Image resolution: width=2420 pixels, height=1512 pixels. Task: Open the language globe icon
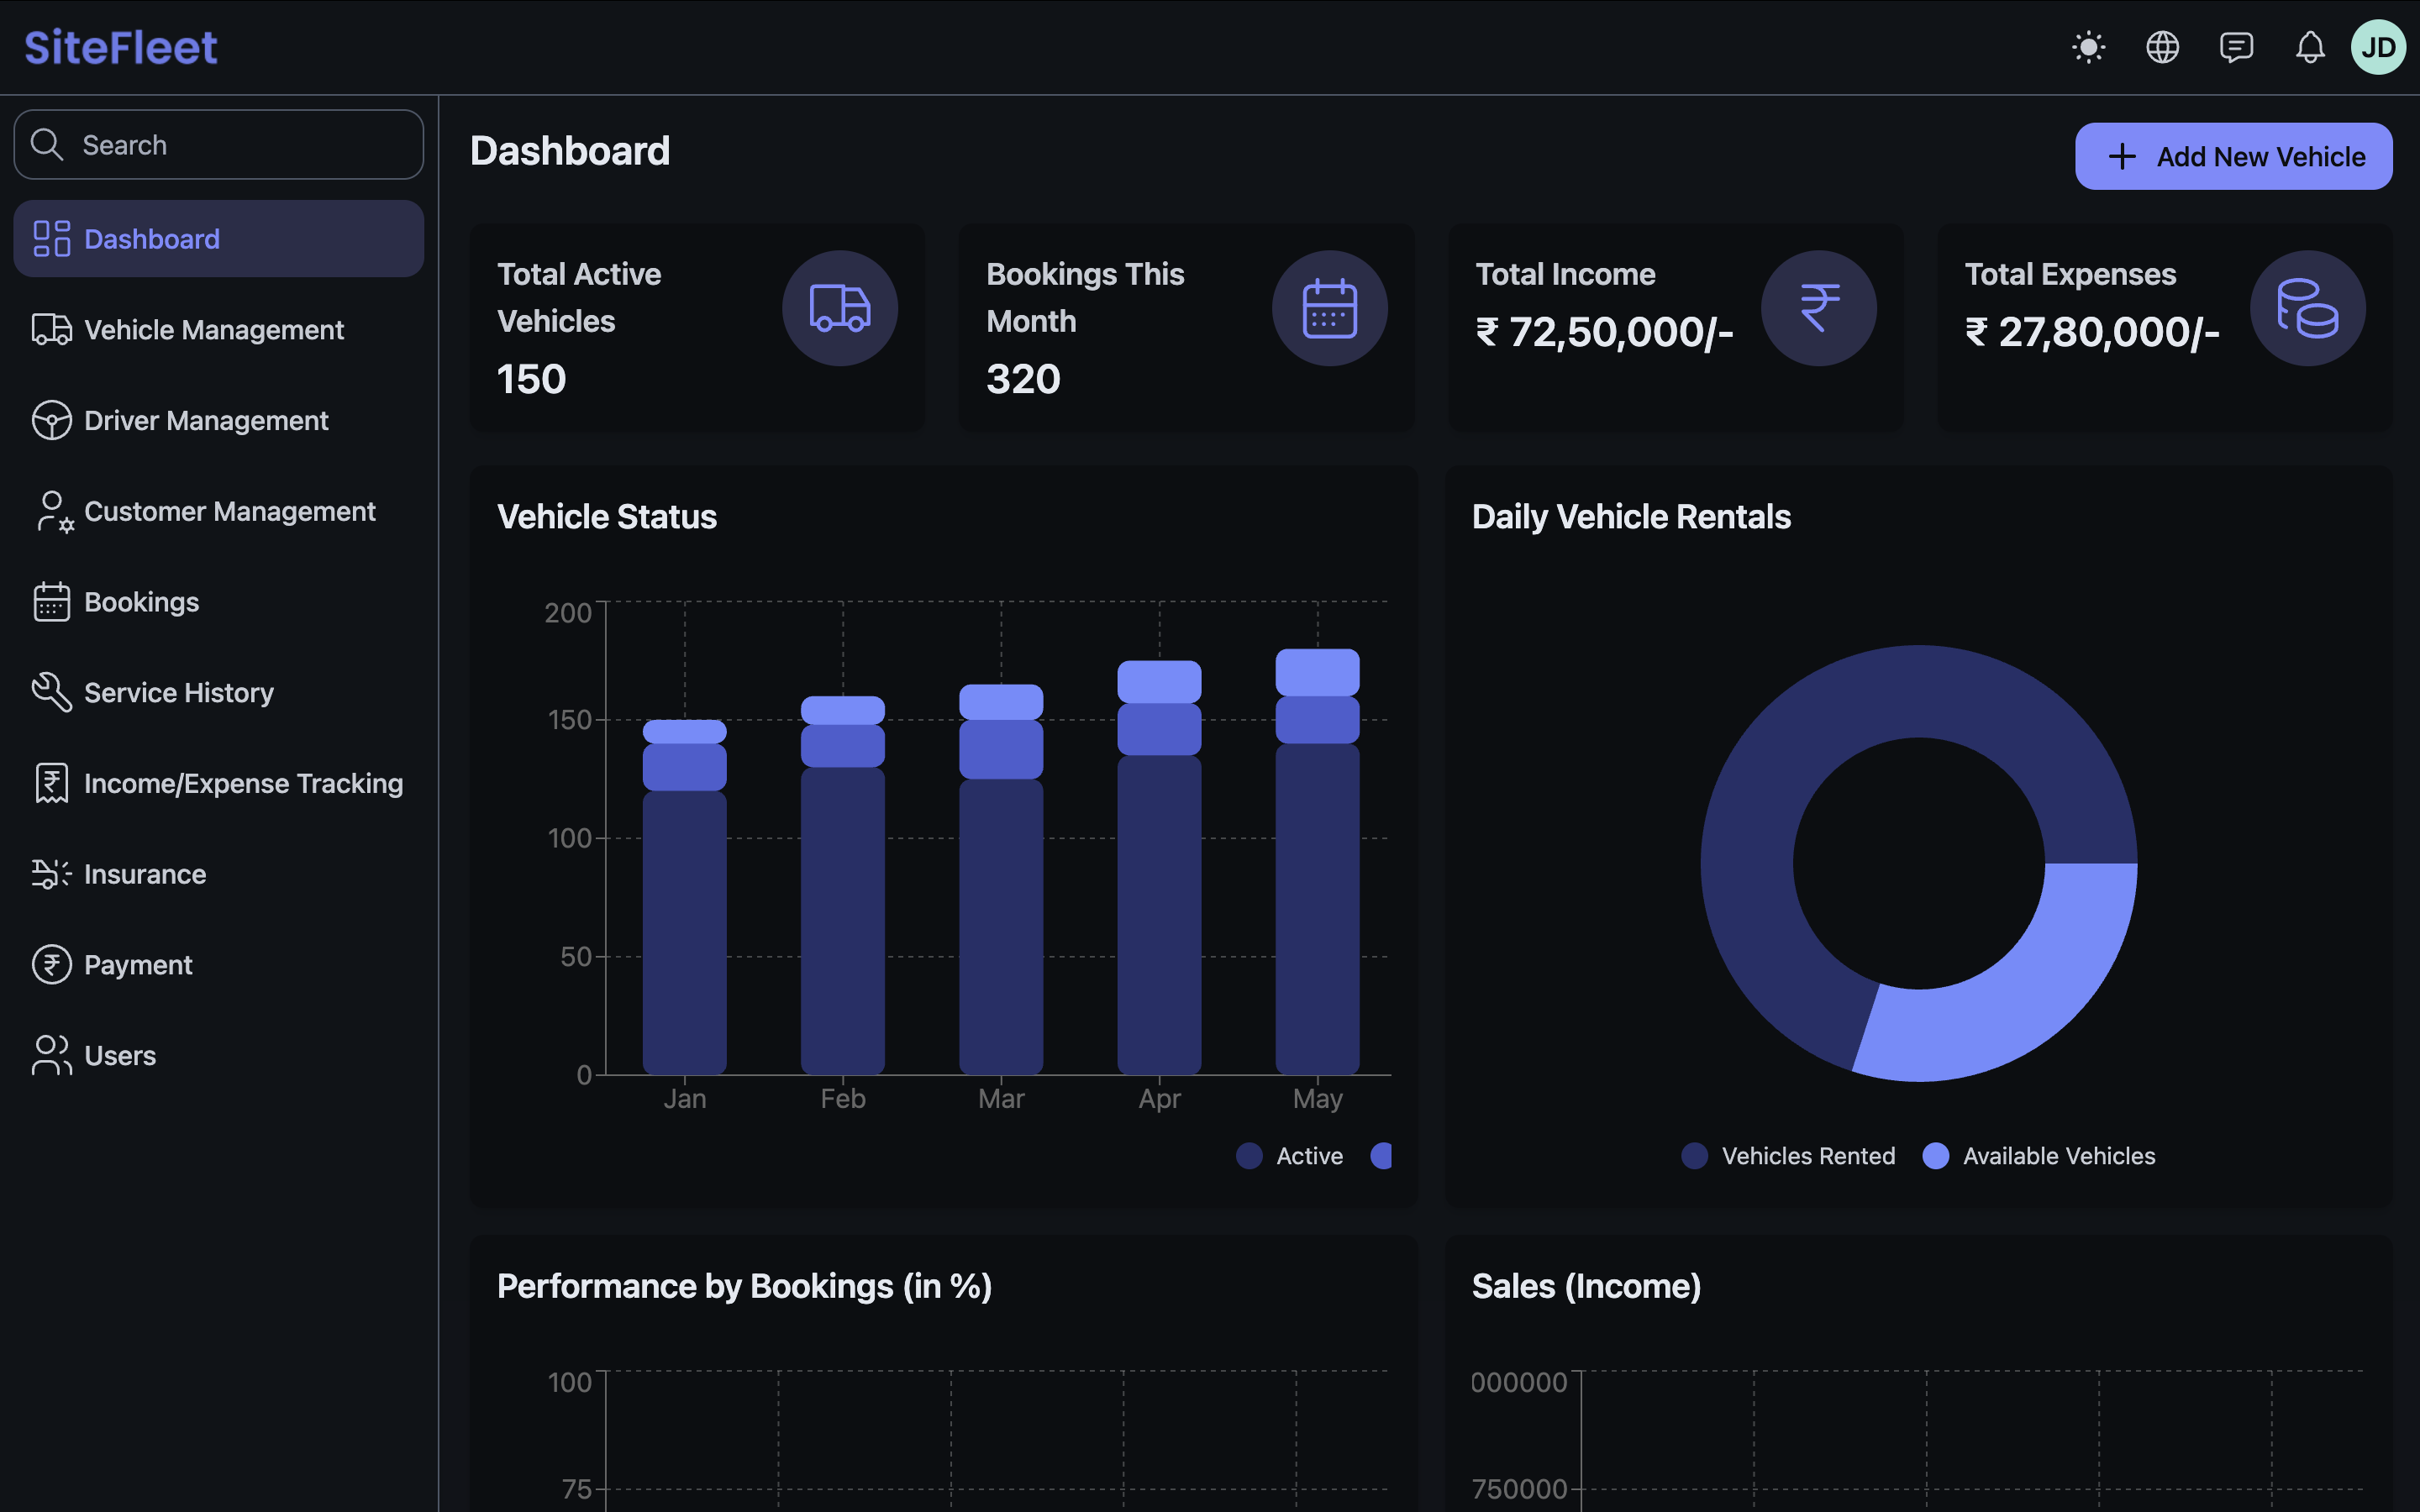(2162, 47)
